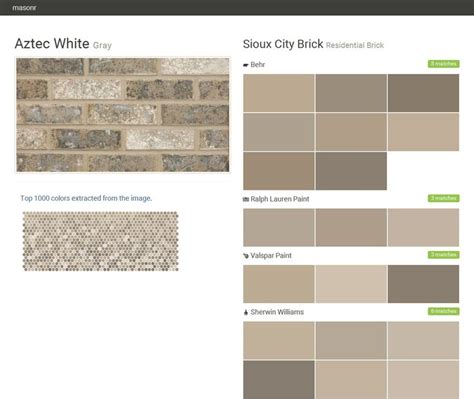Open the Ralph Lauren Paint heading
Image resolution: width=474 pixels, height=399 pixels.
(280, 199)
